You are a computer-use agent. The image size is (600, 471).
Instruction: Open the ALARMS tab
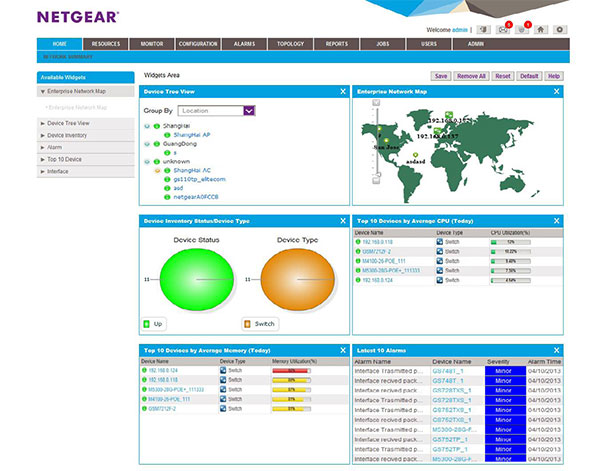click(244, 44)
